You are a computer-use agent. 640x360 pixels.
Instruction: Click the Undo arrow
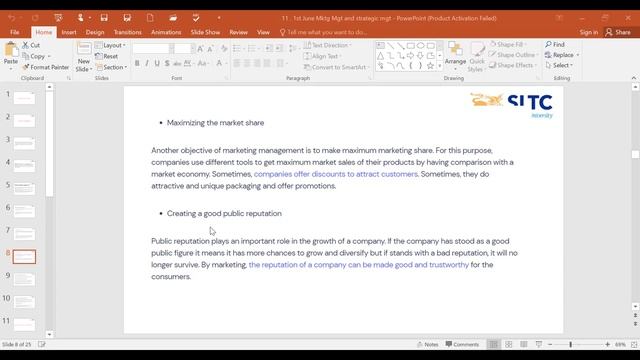(12, 18)
